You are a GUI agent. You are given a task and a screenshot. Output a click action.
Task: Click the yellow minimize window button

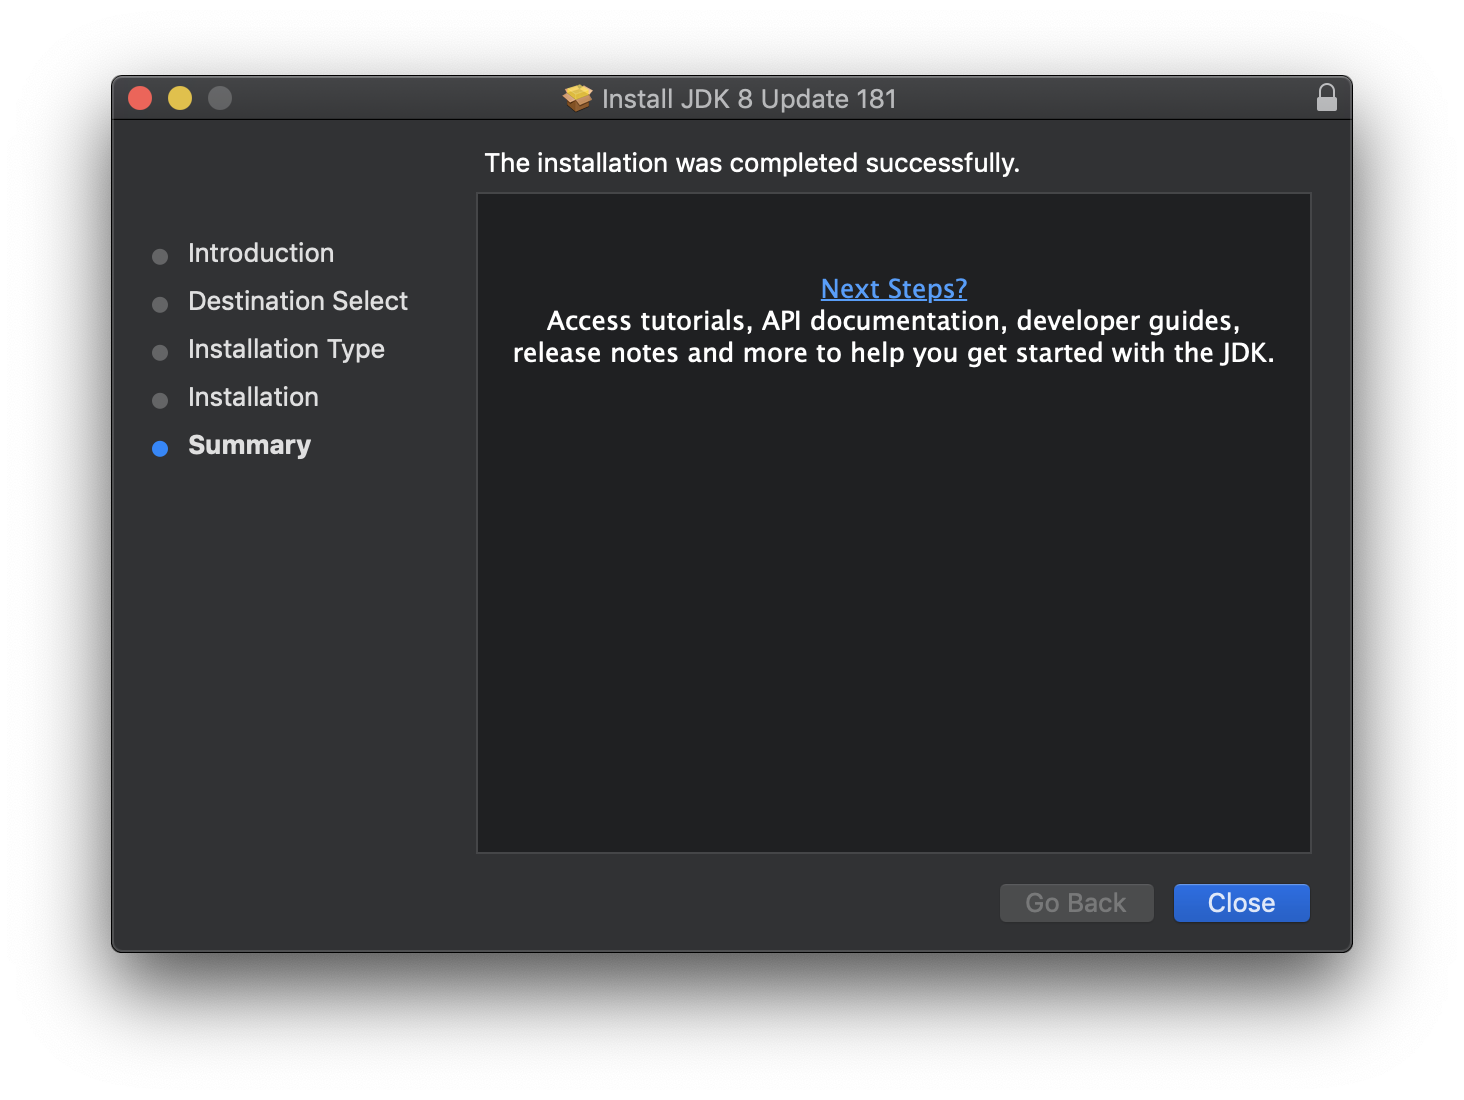[x=180, y=98]
